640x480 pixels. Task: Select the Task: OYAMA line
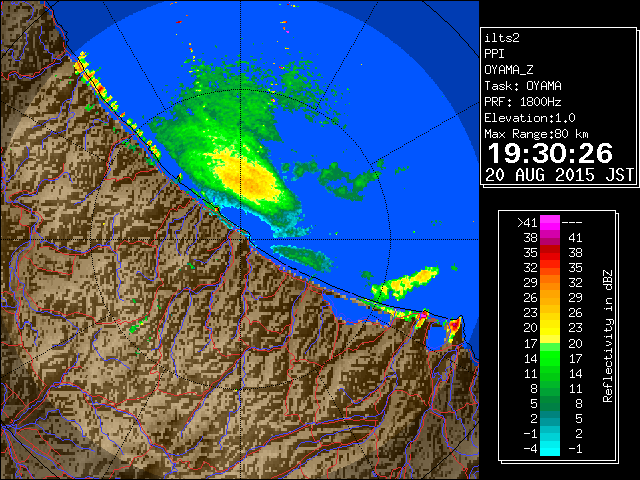523,86
